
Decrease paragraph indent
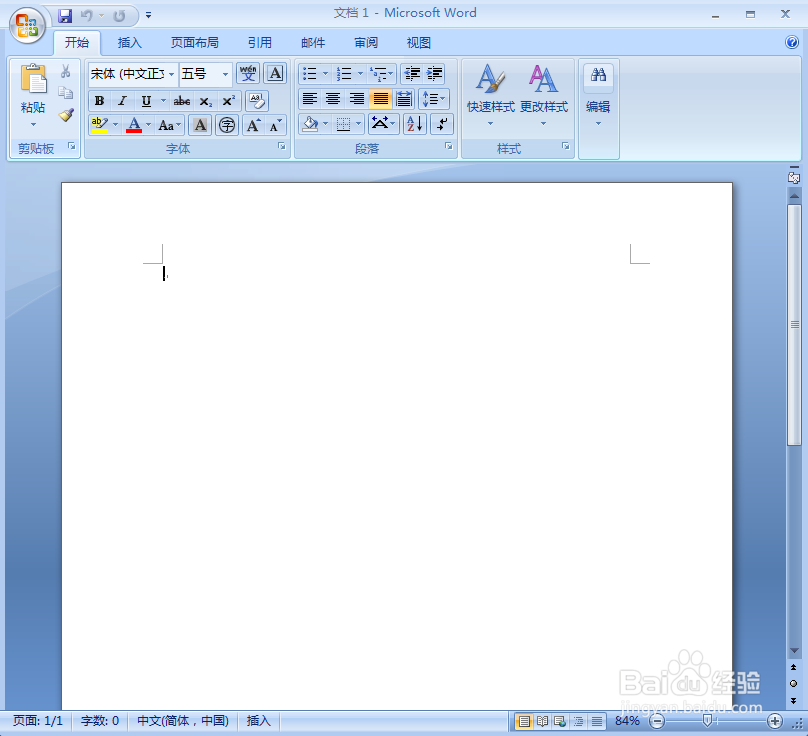412,74
